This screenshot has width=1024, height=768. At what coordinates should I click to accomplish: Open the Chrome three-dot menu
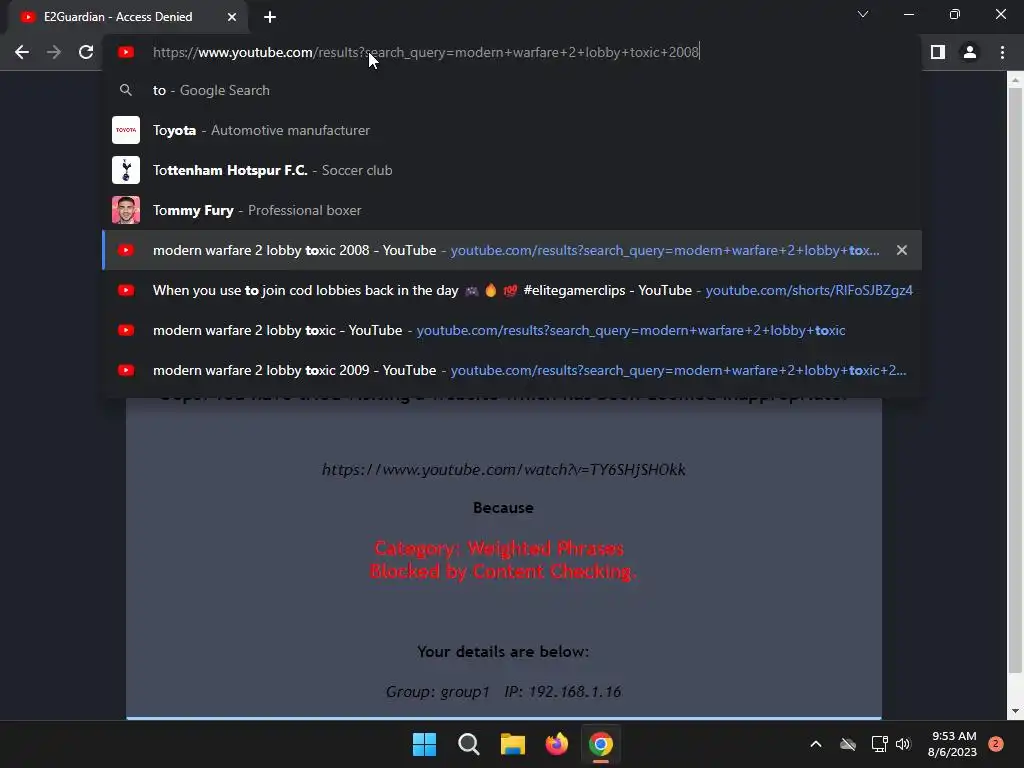click(1002, 52)
